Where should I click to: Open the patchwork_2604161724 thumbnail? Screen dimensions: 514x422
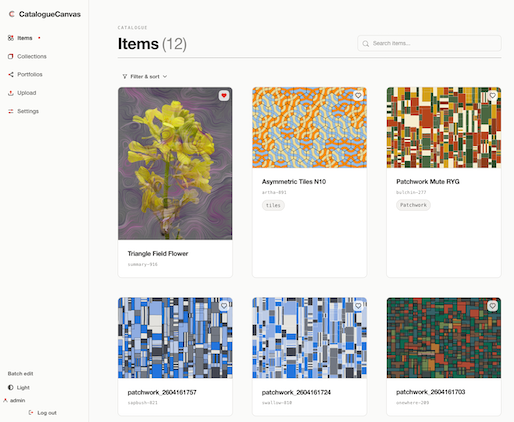point(309,338)
